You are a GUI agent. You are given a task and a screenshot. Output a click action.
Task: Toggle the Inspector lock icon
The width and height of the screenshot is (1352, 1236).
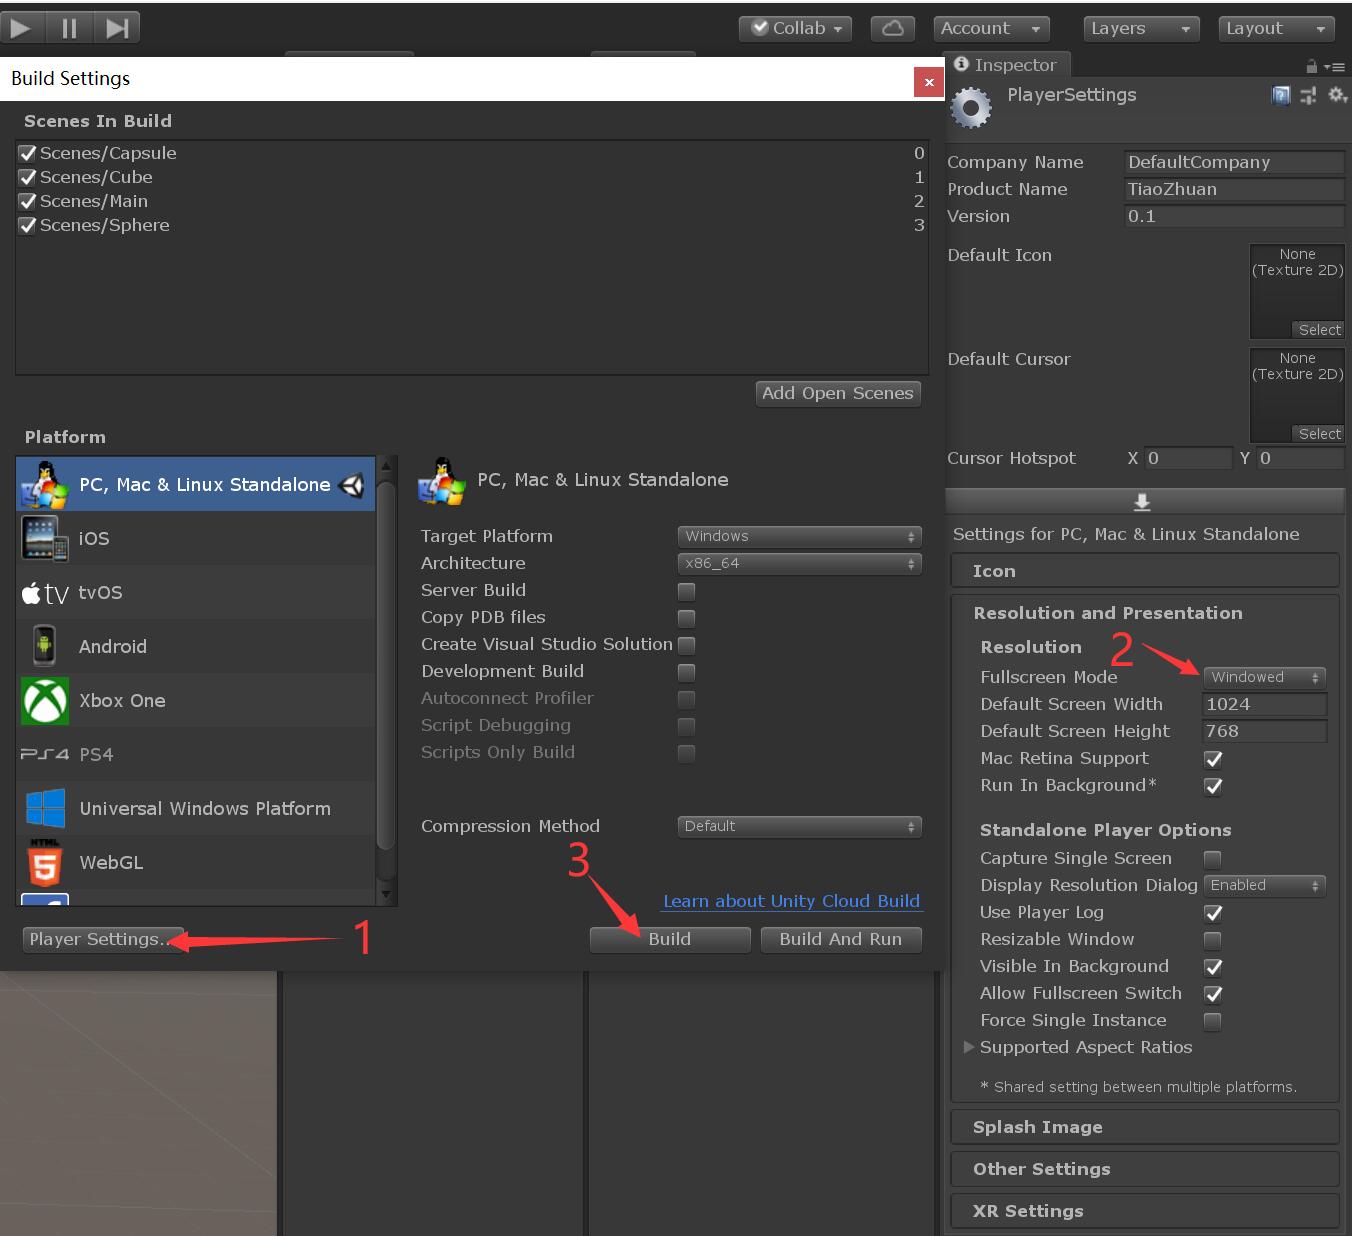tap(1311, 66)
